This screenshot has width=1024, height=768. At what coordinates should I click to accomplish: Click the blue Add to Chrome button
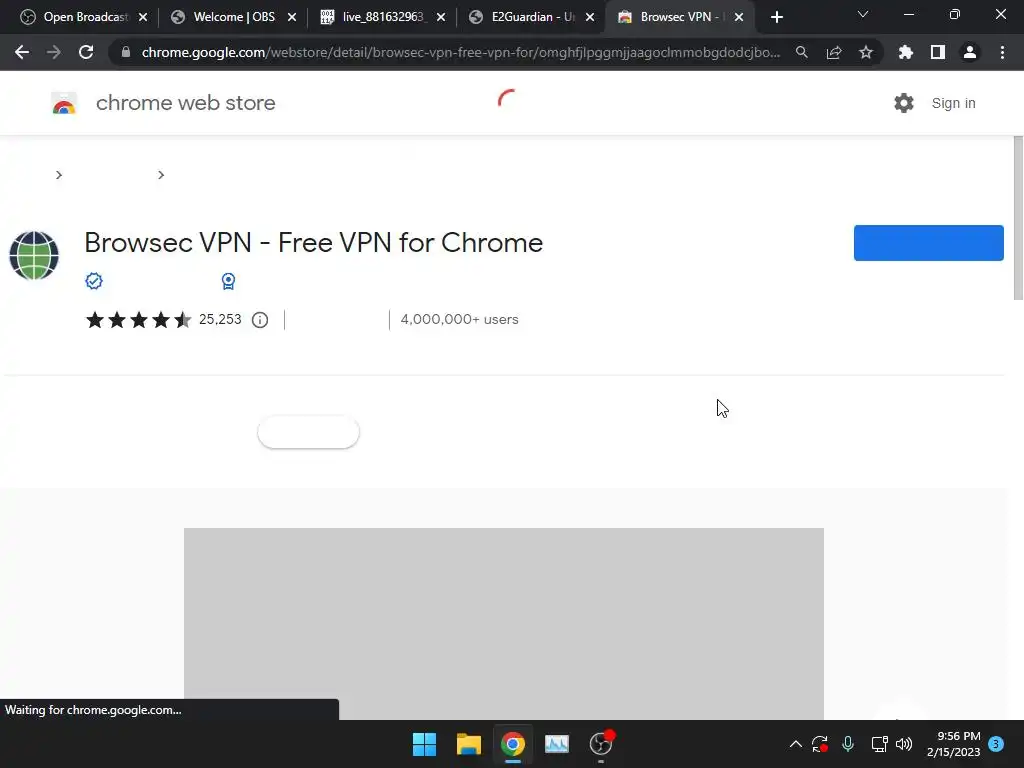coord(929,243)
